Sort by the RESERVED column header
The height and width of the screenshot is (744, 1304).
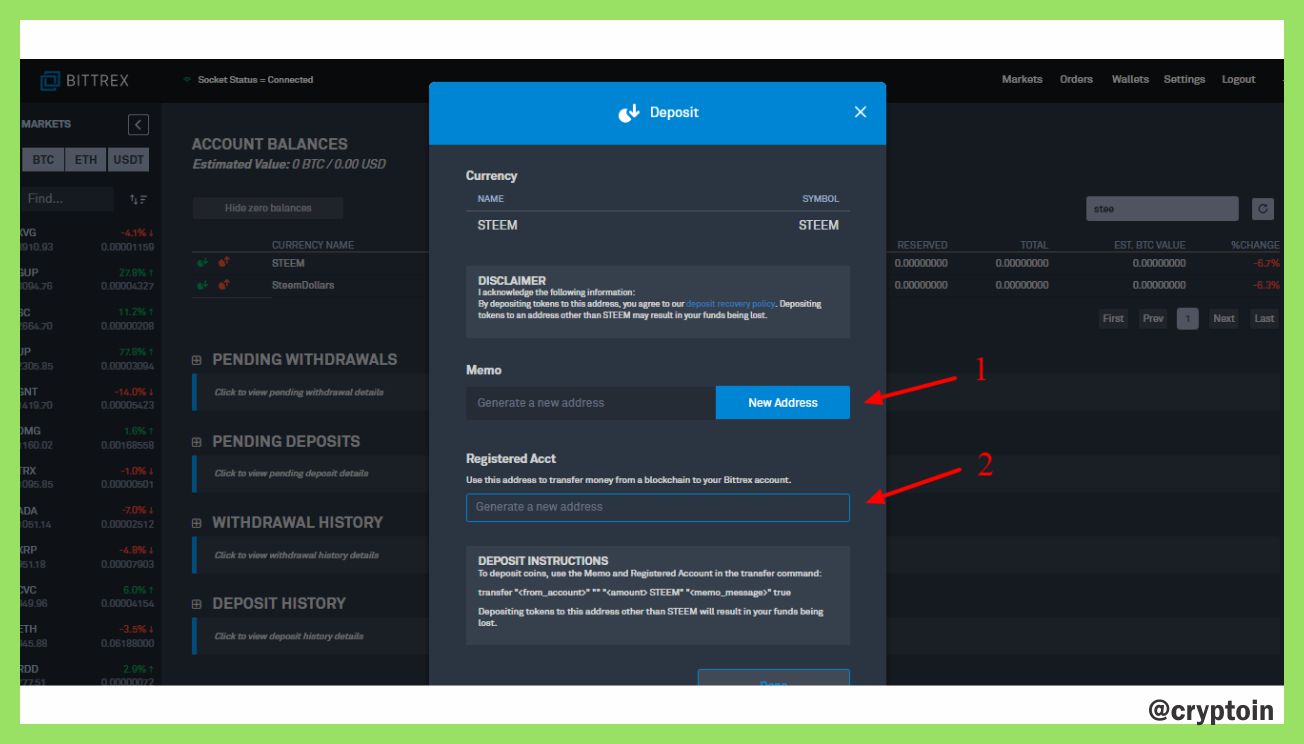pos(922,245)
